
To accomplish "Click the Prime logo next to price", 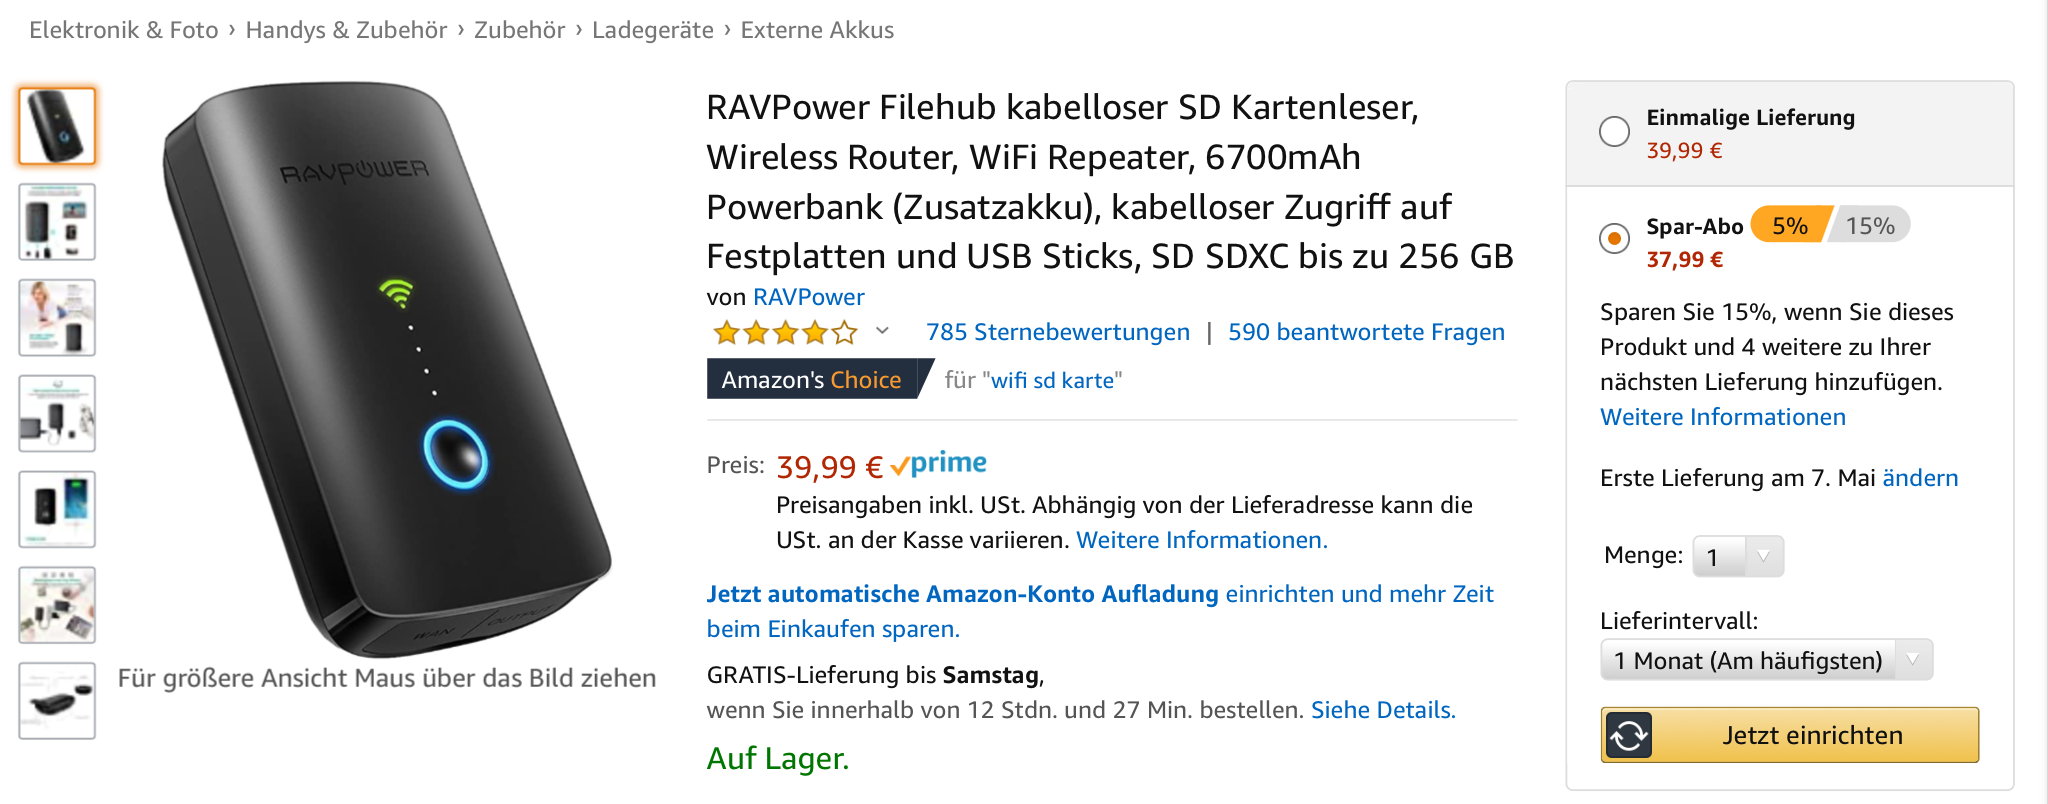I will 939,464.
